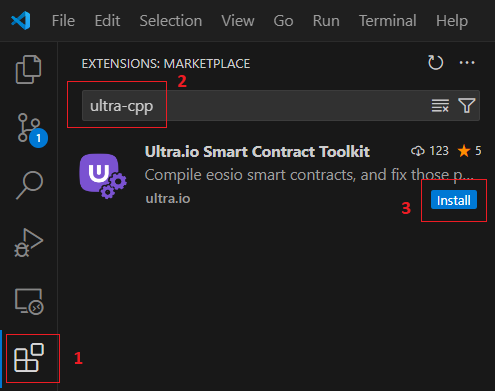Refresh the extensions marketplace list
The height and width of the screenshot is (391, 495).
click(x=435, y=62)
